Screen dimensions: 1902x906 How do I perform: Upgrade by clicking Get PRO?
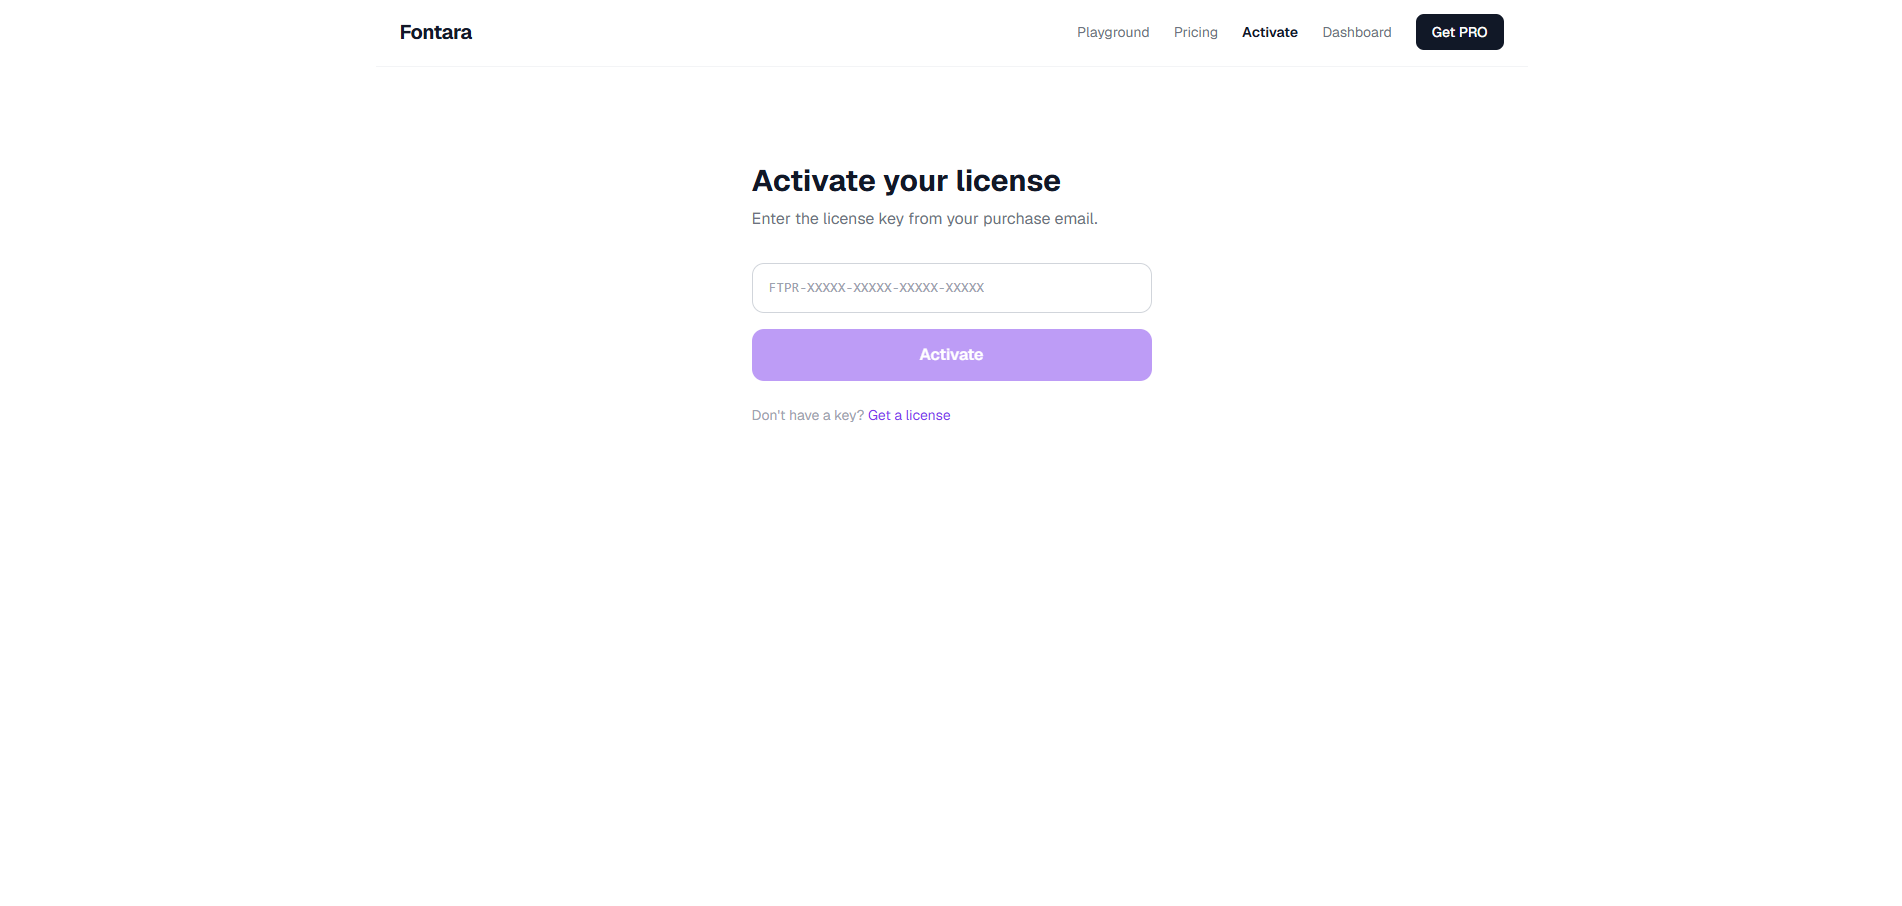coord(1459,32)
